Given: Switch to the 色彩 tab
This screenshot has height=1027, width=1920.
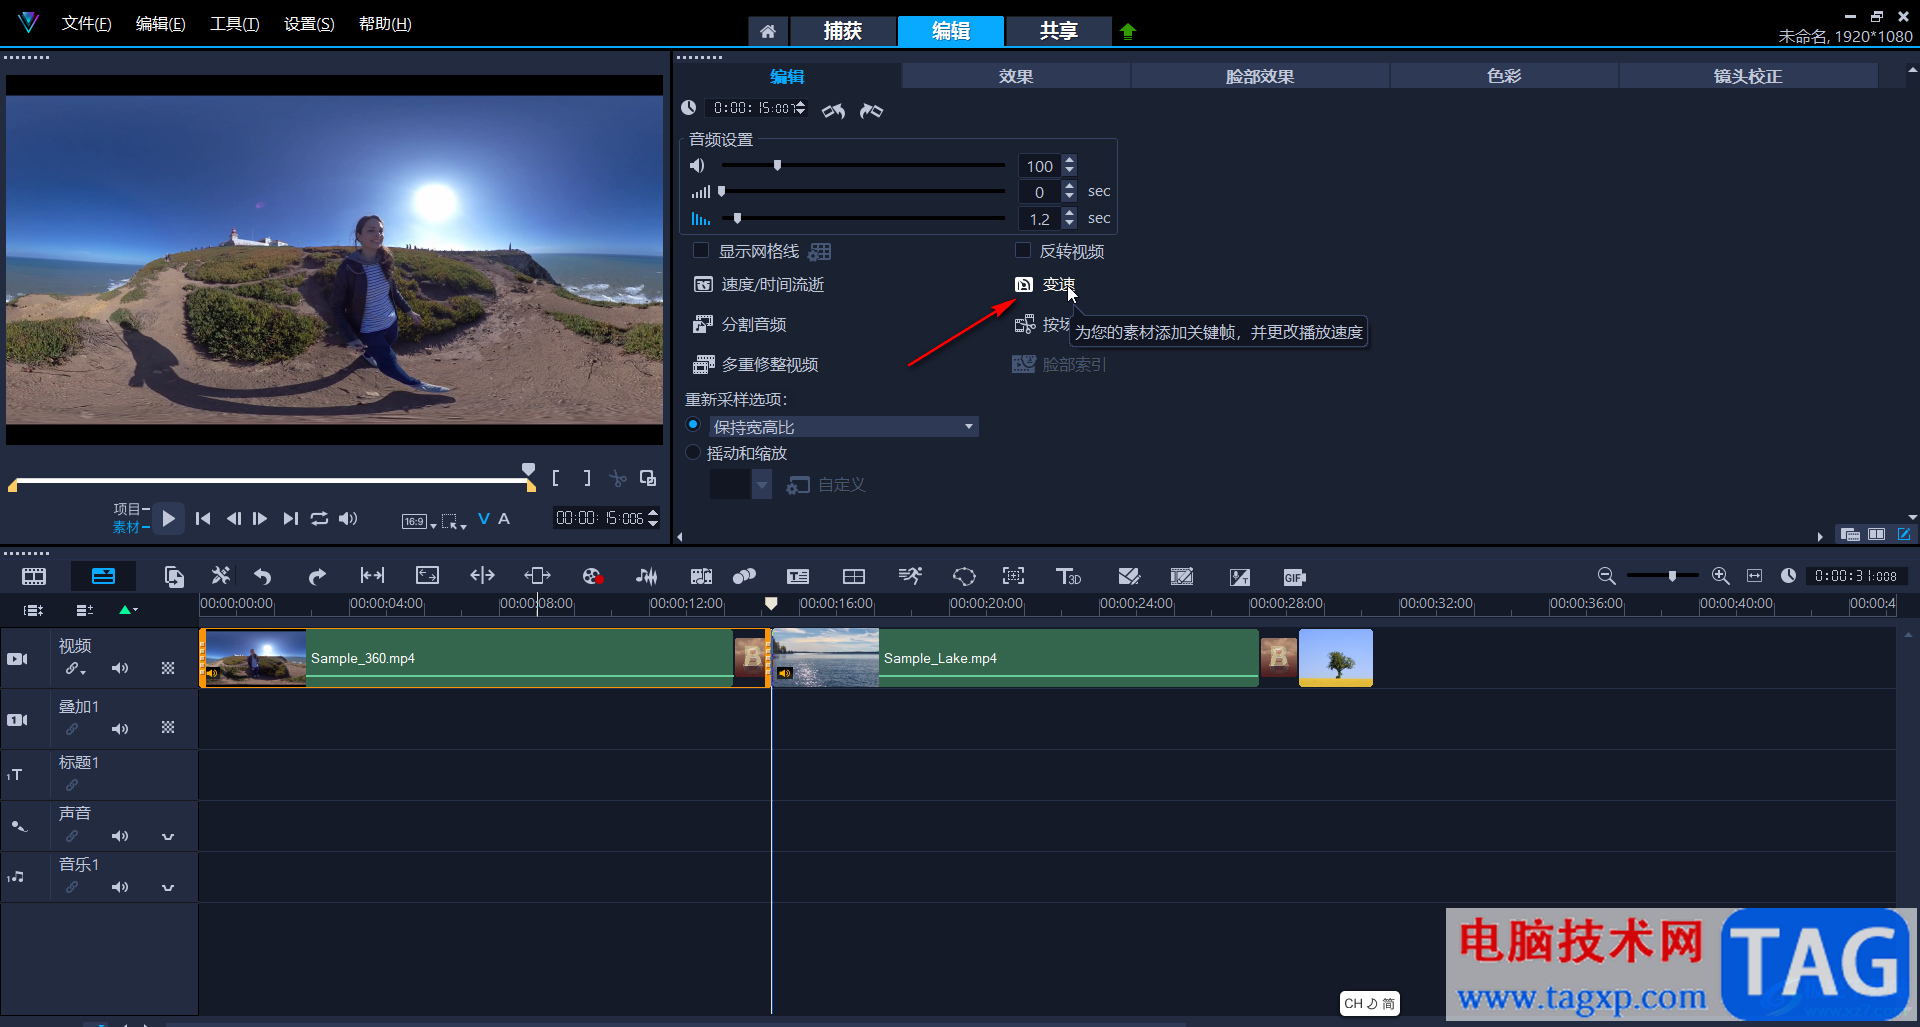Looking at the screenshot, I should click(x=1503, y=76).
